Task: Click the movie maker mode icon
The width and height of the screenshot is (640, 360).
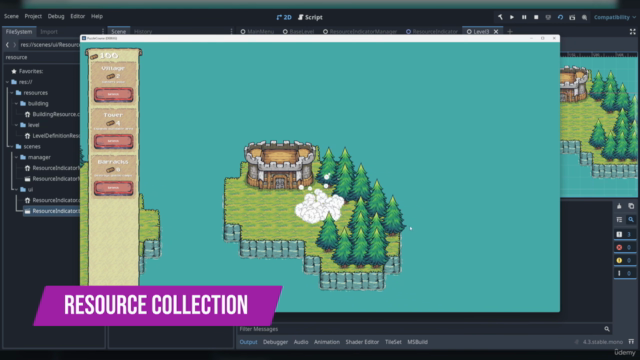Action: pos(584,17)
